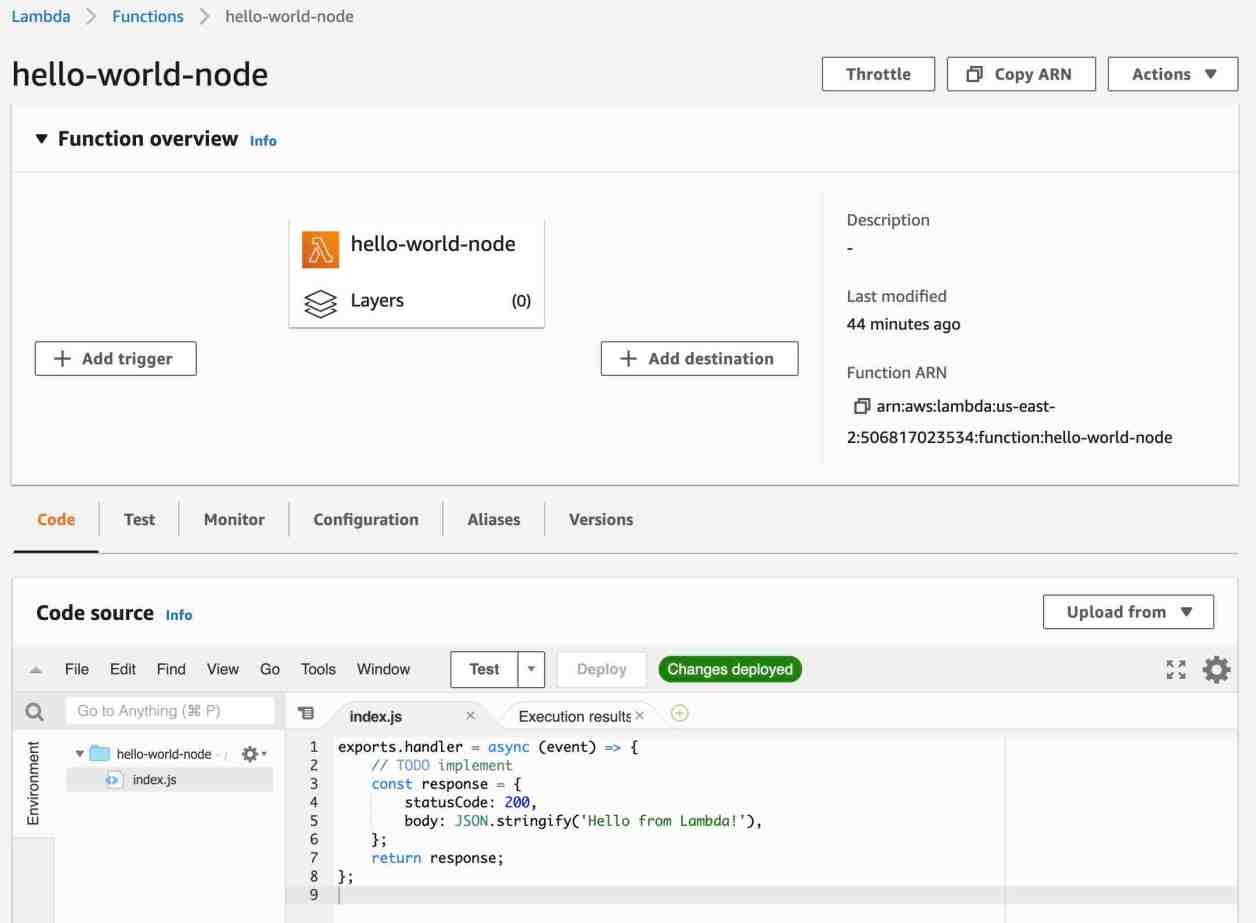Image resolution: width=1256 pixels, height=923 pixels.
Task: Toggle fullscreen editor mode icon
Action: point(1177,669)
